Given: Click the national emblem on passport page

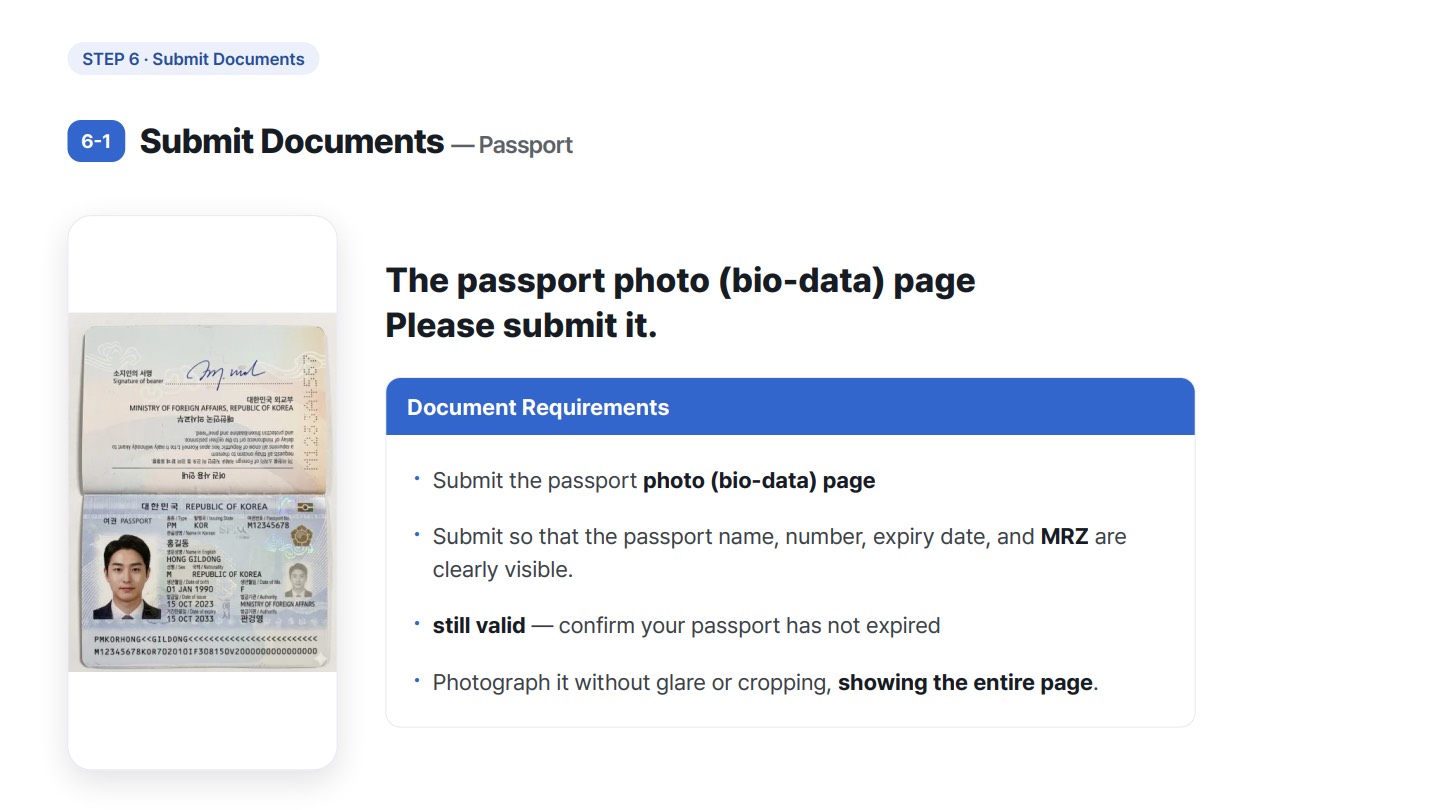Looking at the screenshot, I should click(301, 535).
